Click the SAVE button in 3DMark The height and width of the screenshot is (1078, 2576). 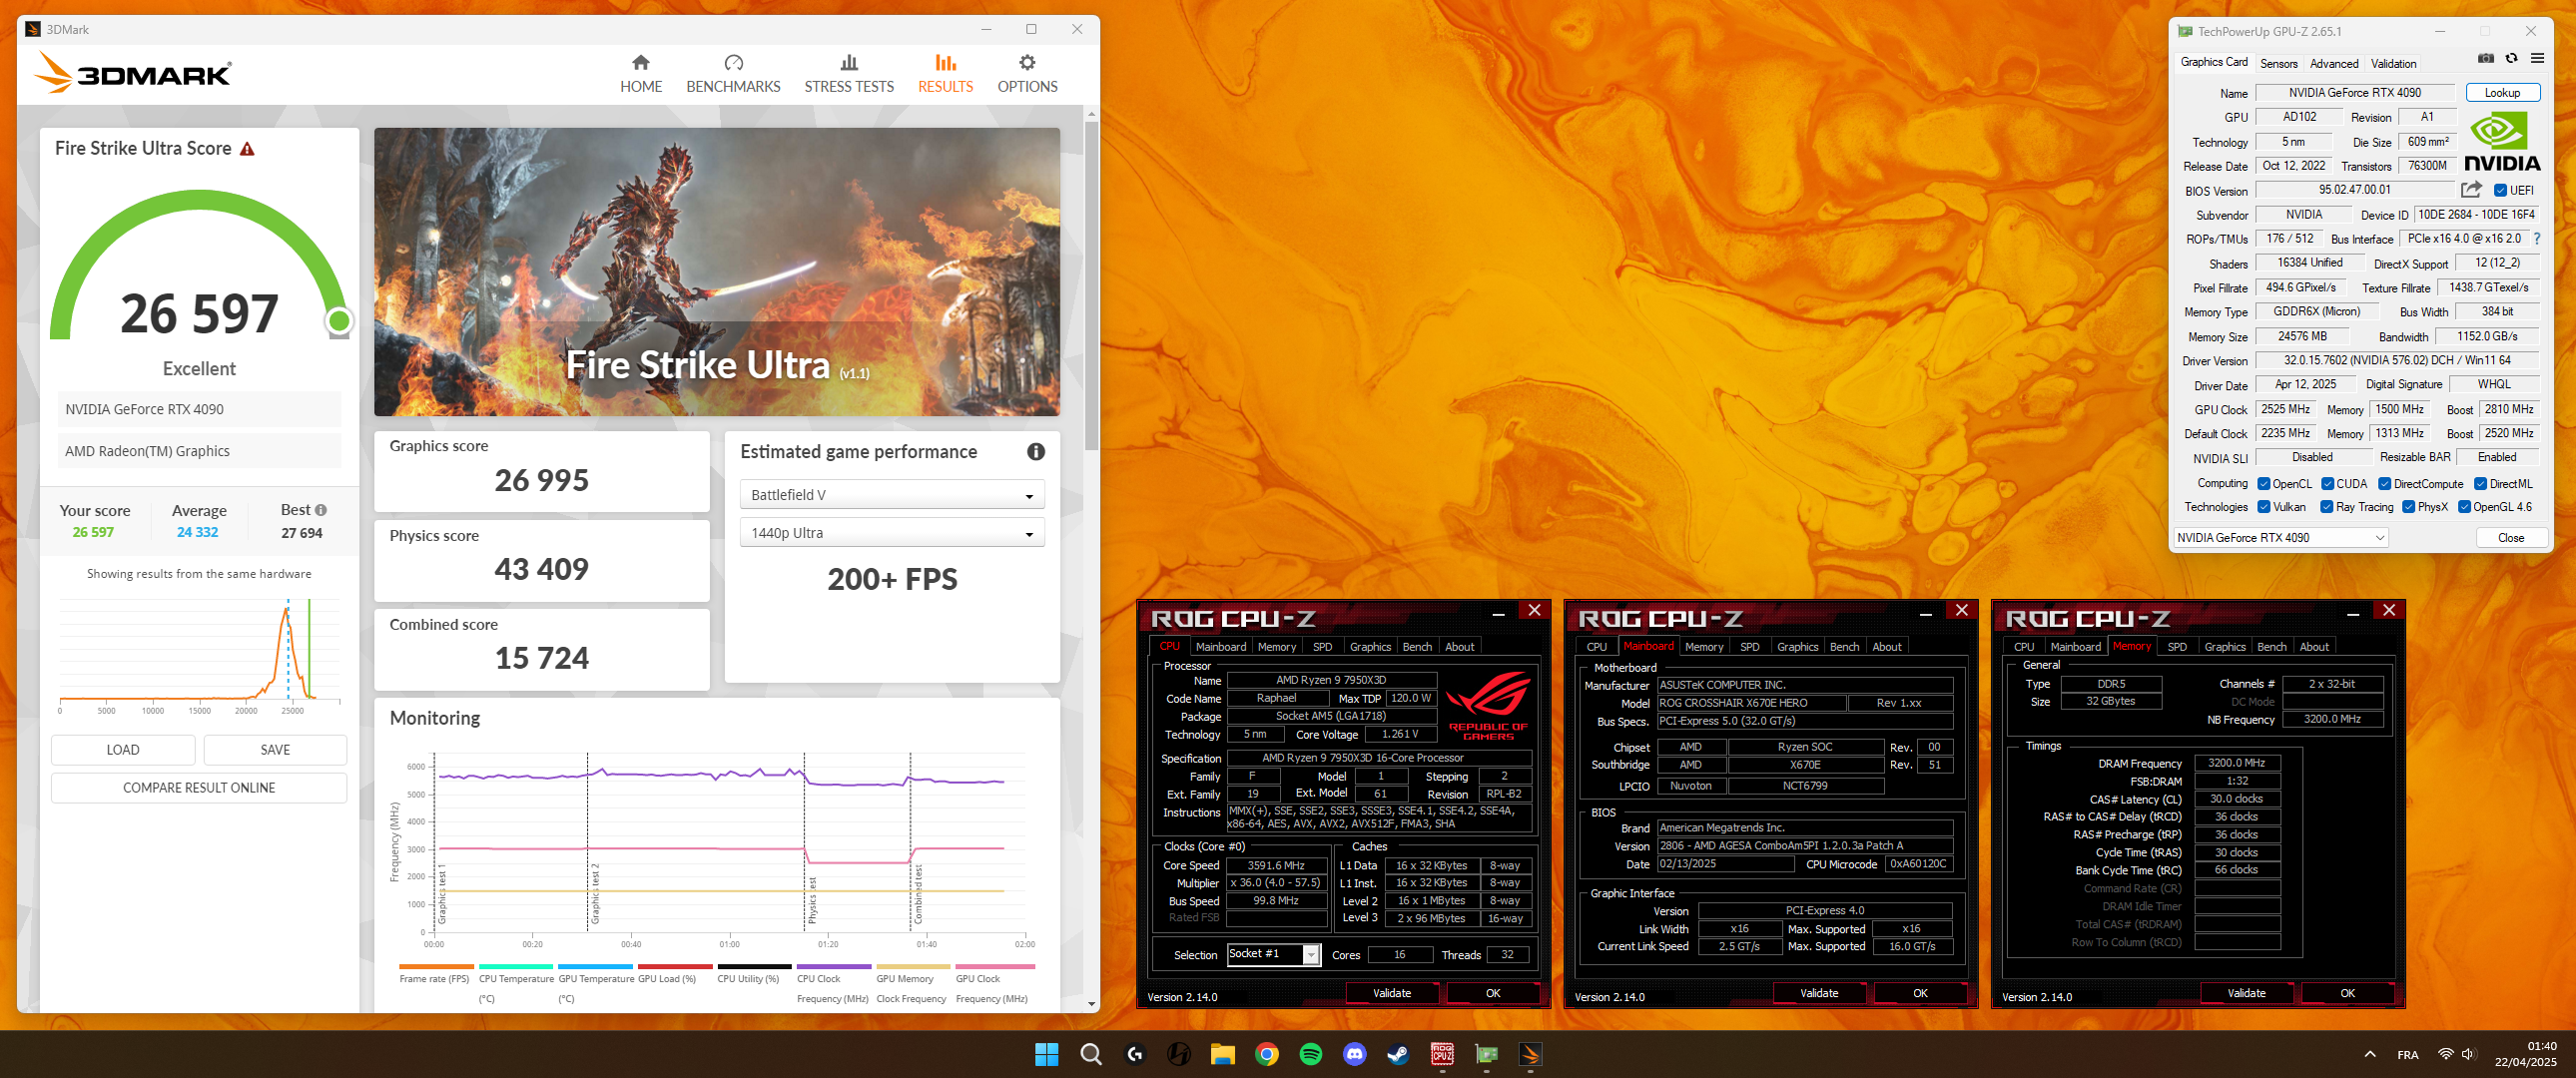[275, 750]
